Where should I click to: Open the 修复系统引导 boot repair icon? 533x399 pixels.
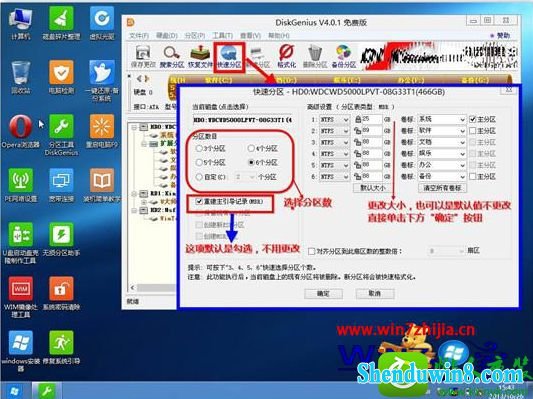(61, 347)
